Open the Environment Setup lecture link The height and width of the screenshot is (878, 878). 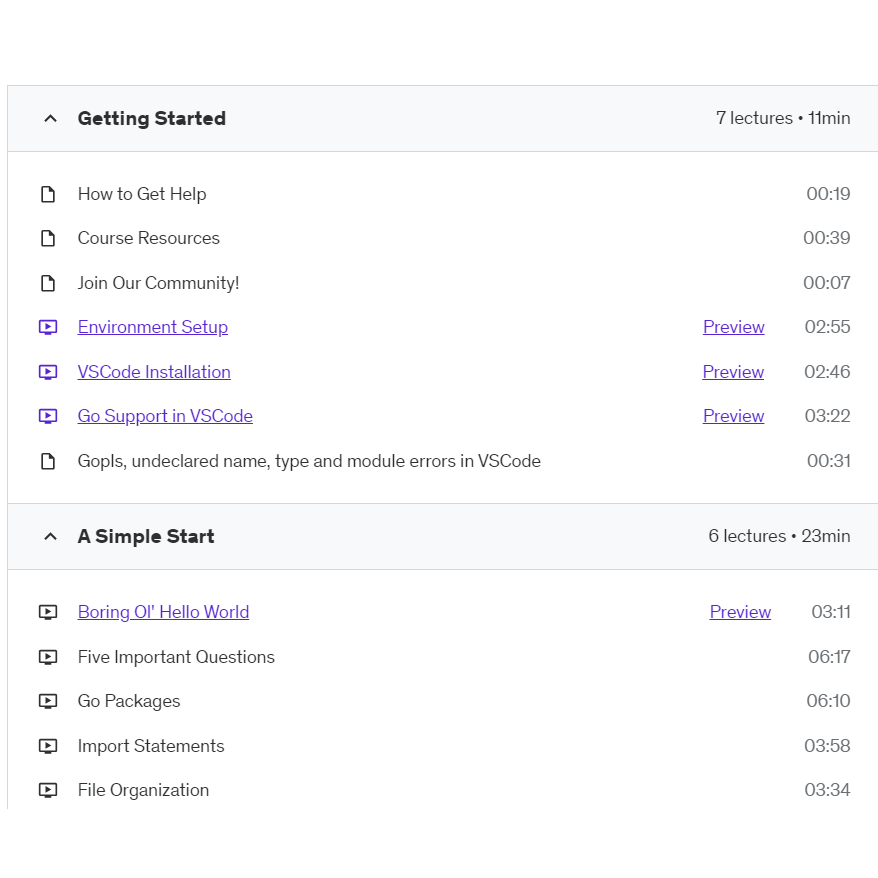(x=153, y=327)
